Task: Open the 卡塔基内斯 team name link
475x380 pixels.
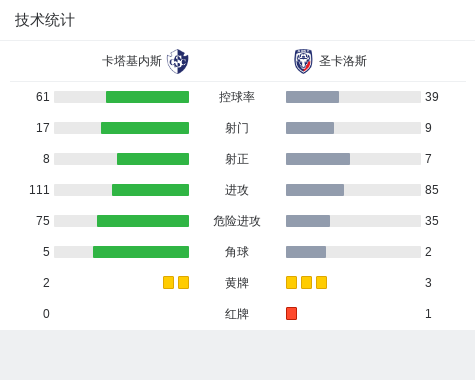Action: (132, 61)
